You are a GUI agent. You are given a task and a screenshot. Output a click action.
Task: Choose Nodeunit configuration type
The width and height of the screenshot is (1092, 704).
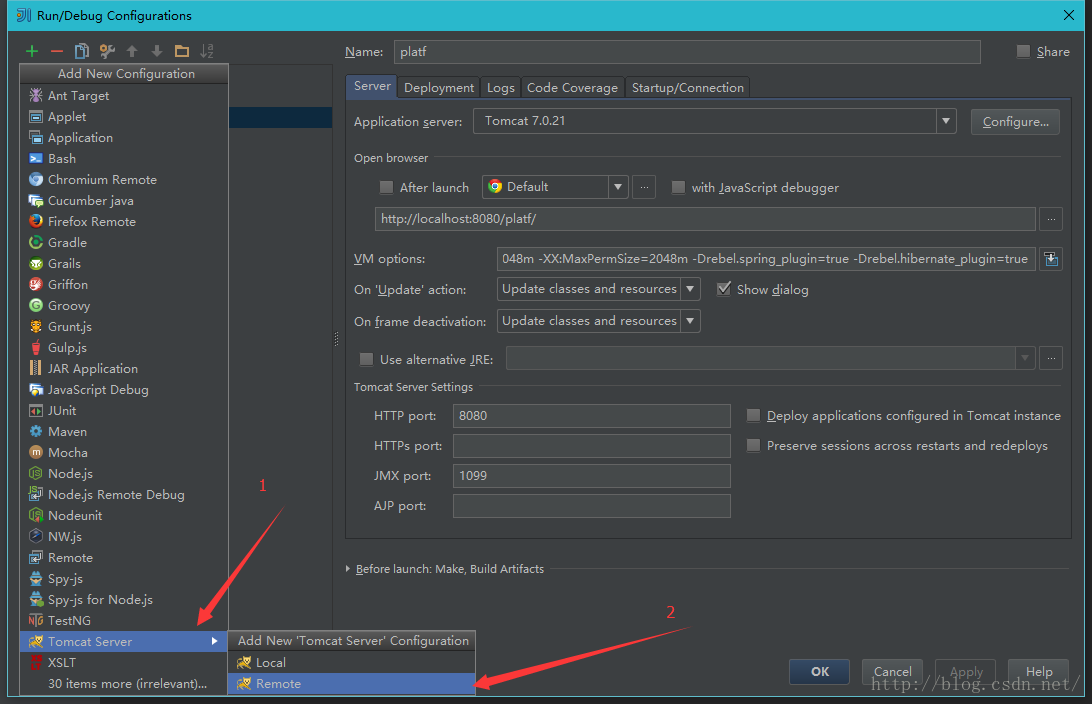click(x=124, y=515)
